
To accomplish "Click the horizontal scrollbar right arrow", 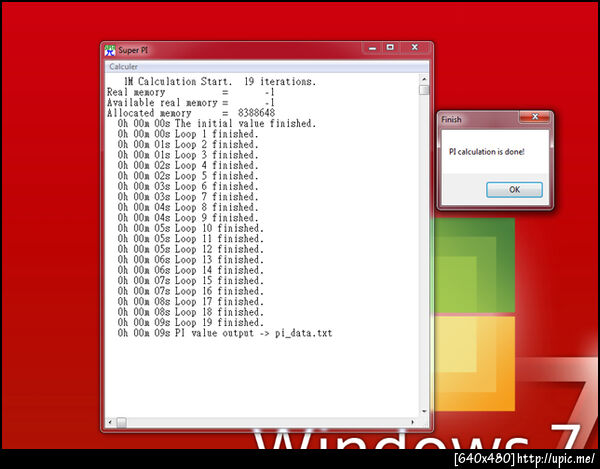I will (x=412, y=422).
